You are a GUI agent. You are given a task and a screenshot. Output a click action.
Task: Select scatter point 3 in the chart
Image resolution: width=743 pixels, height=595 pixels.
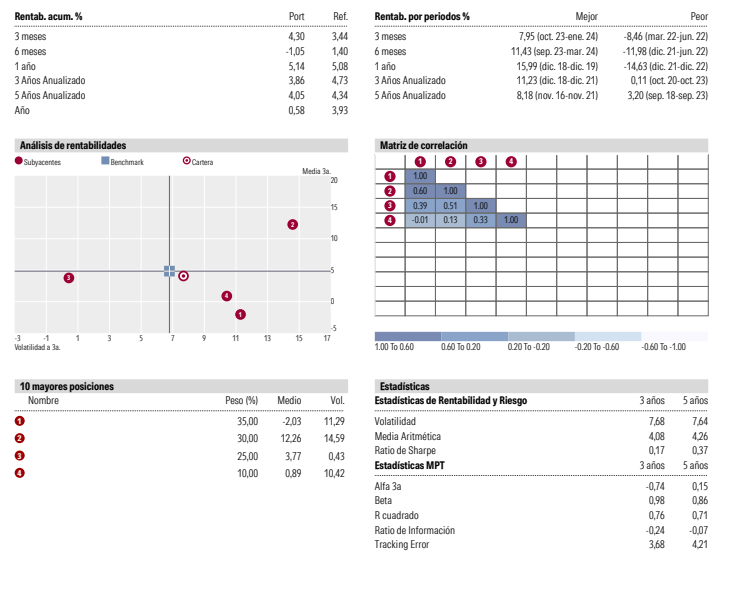69,277
